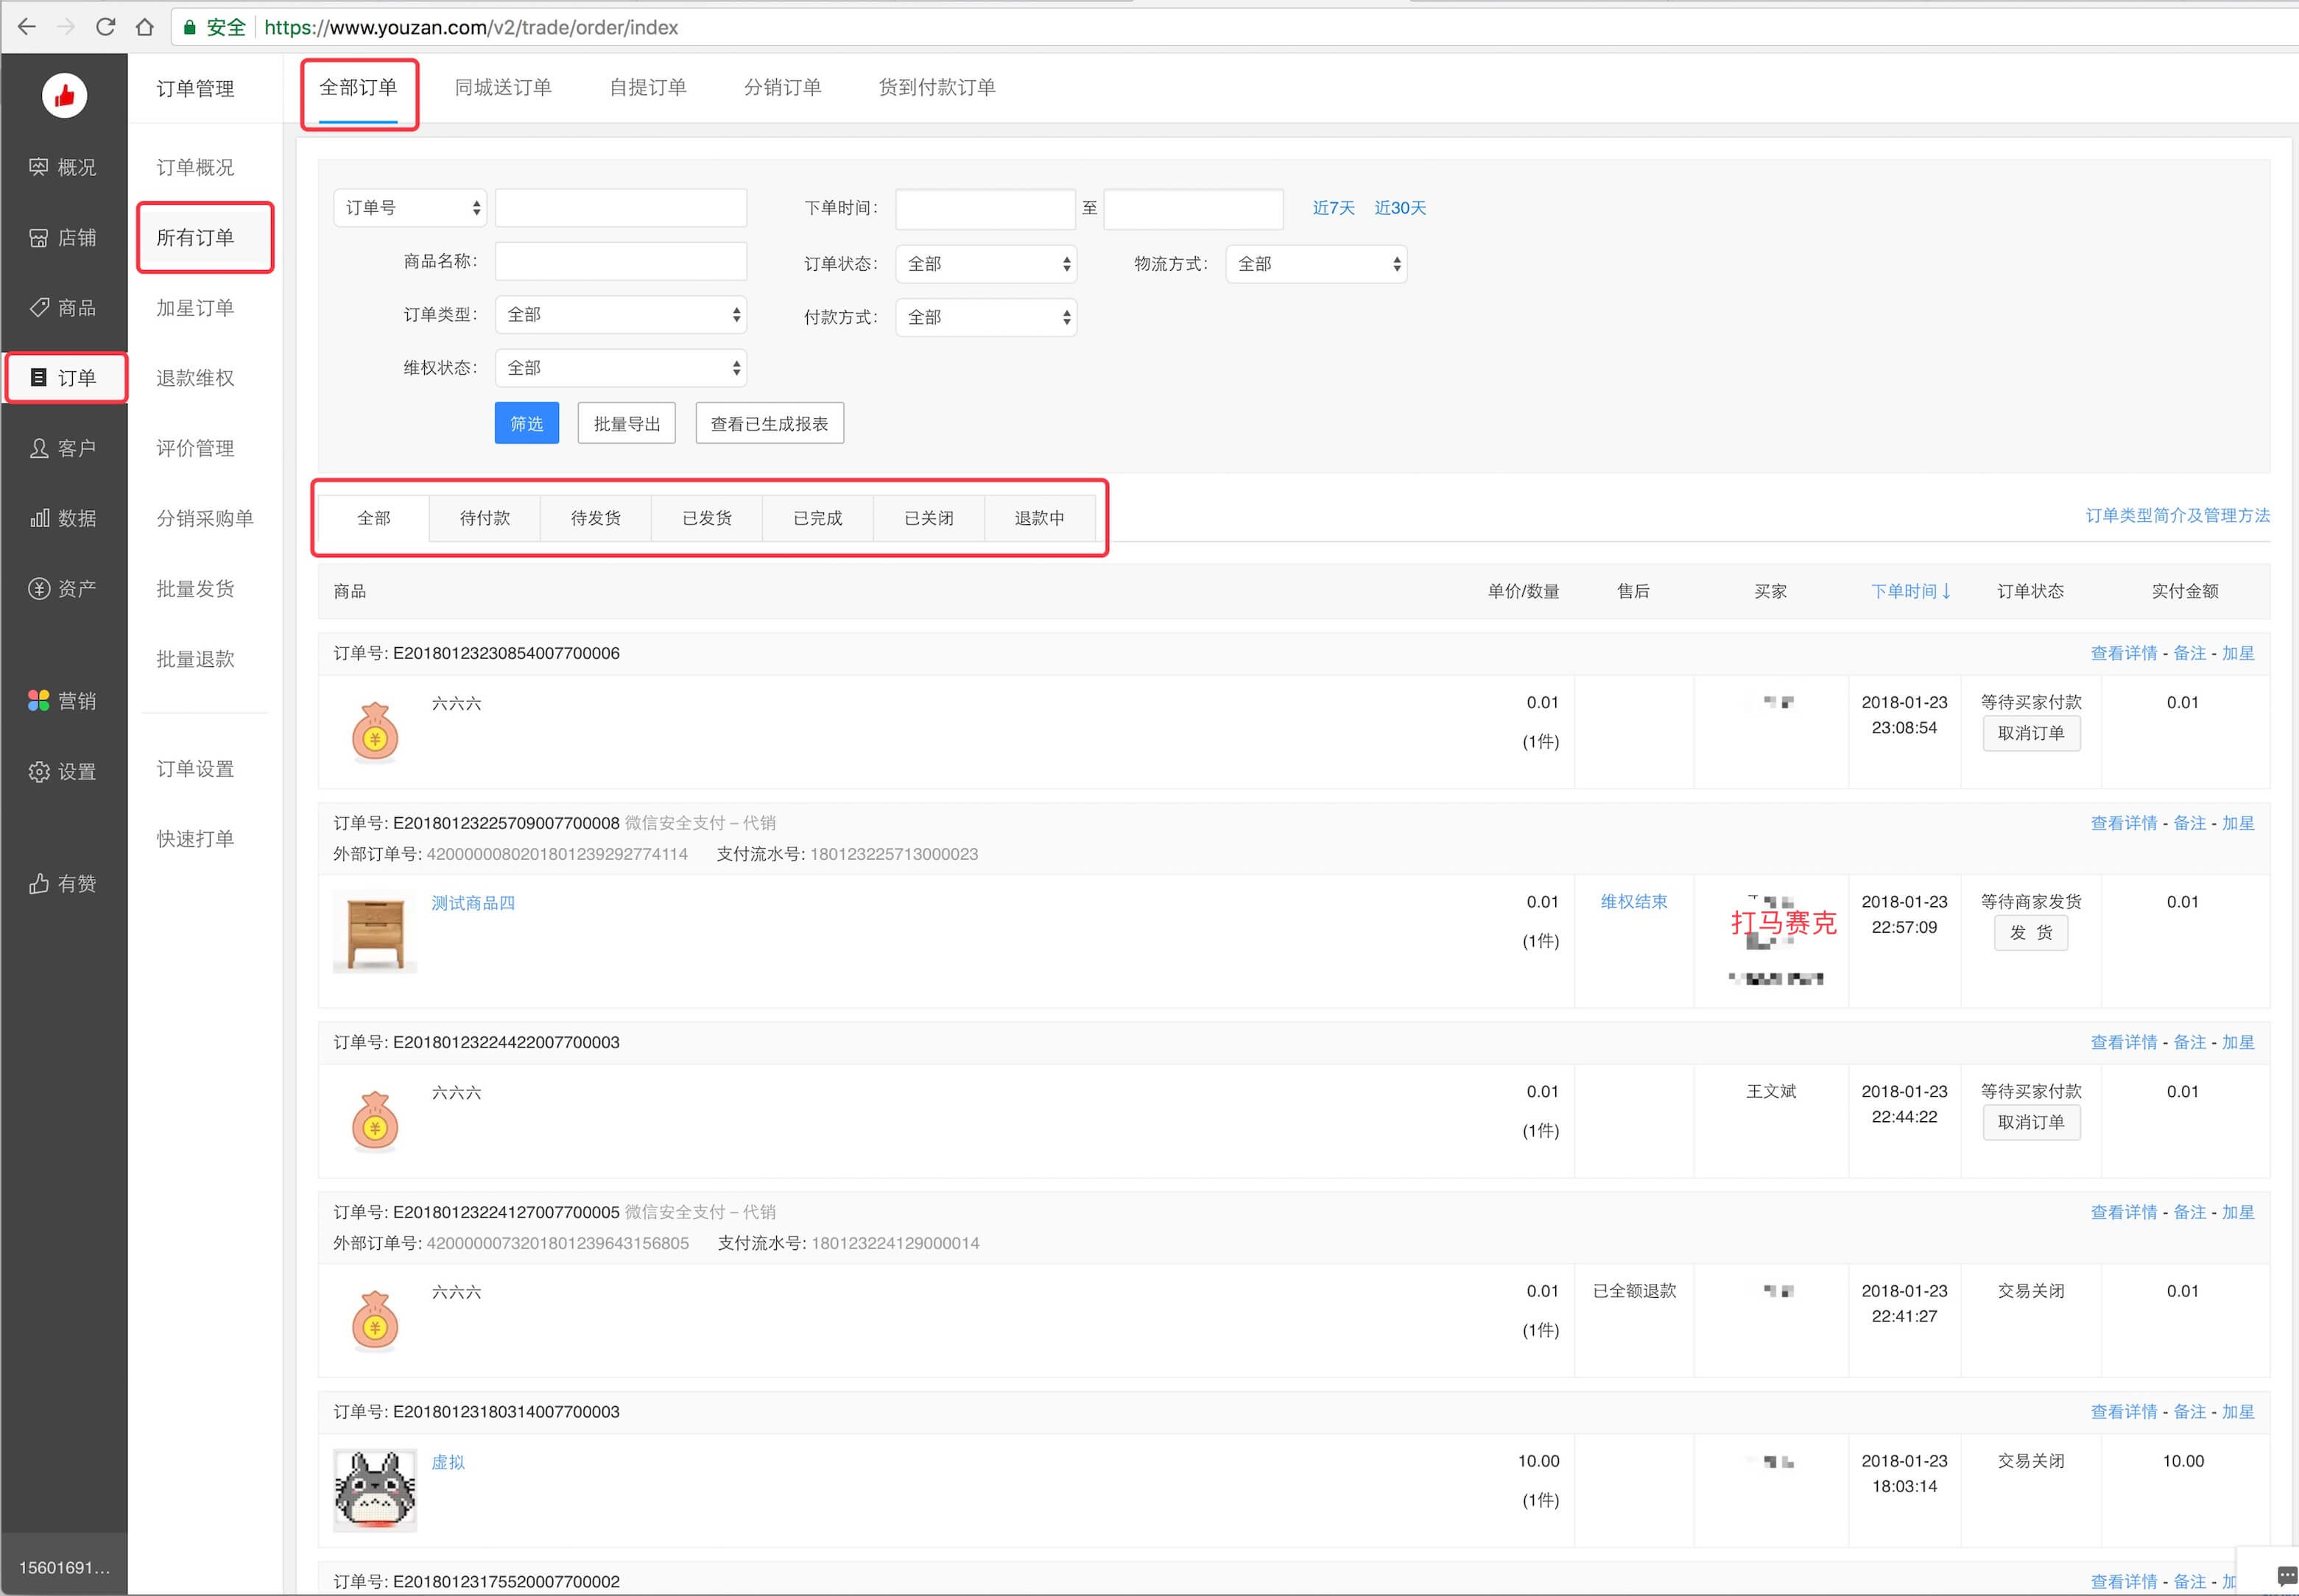Select the 退款中 status tab
The image size is (2299, 1596).
(x=1040, y=518)
